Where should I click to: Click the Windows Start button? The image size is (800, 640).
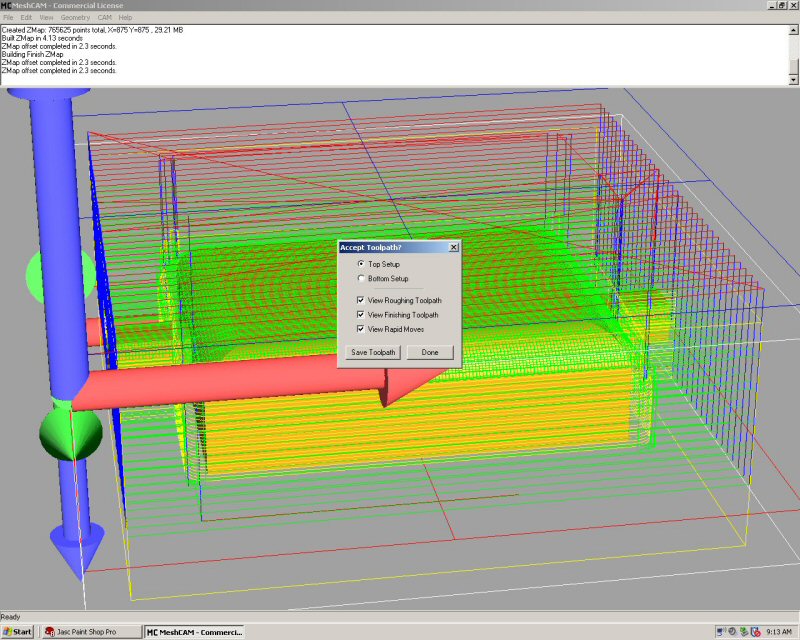[x=18, y=632]
